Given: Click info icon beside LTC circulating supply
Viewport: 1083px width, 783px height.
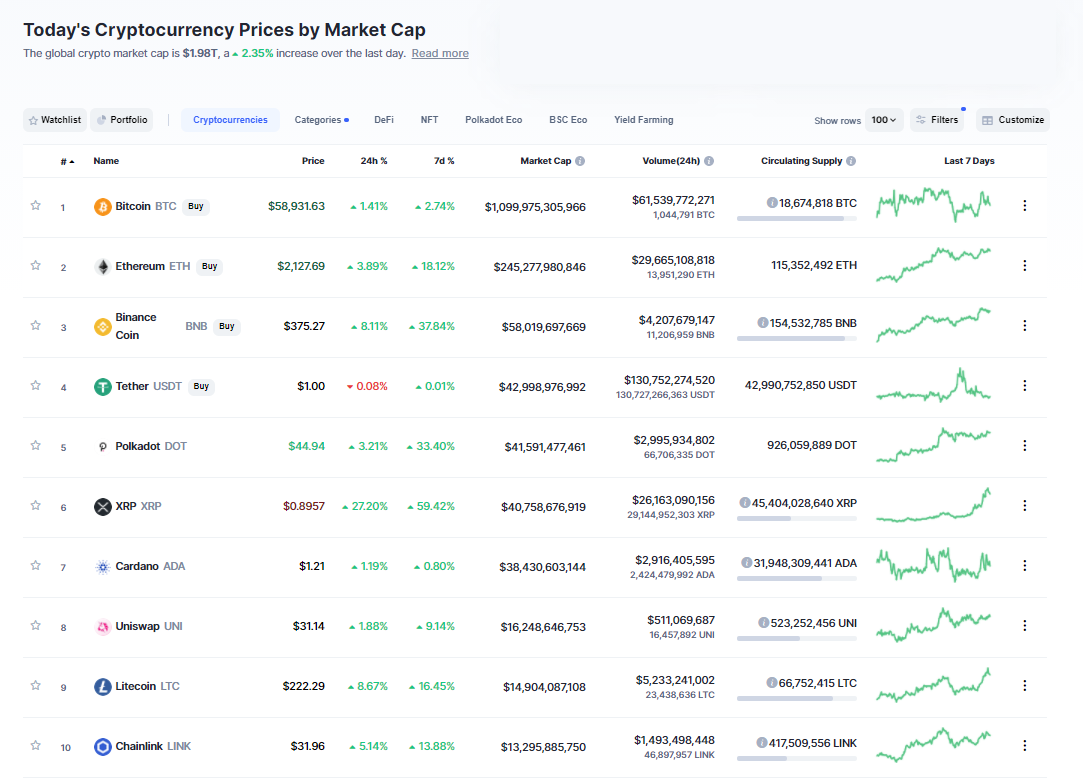Looking at the screenshot, I should [771, 684].
